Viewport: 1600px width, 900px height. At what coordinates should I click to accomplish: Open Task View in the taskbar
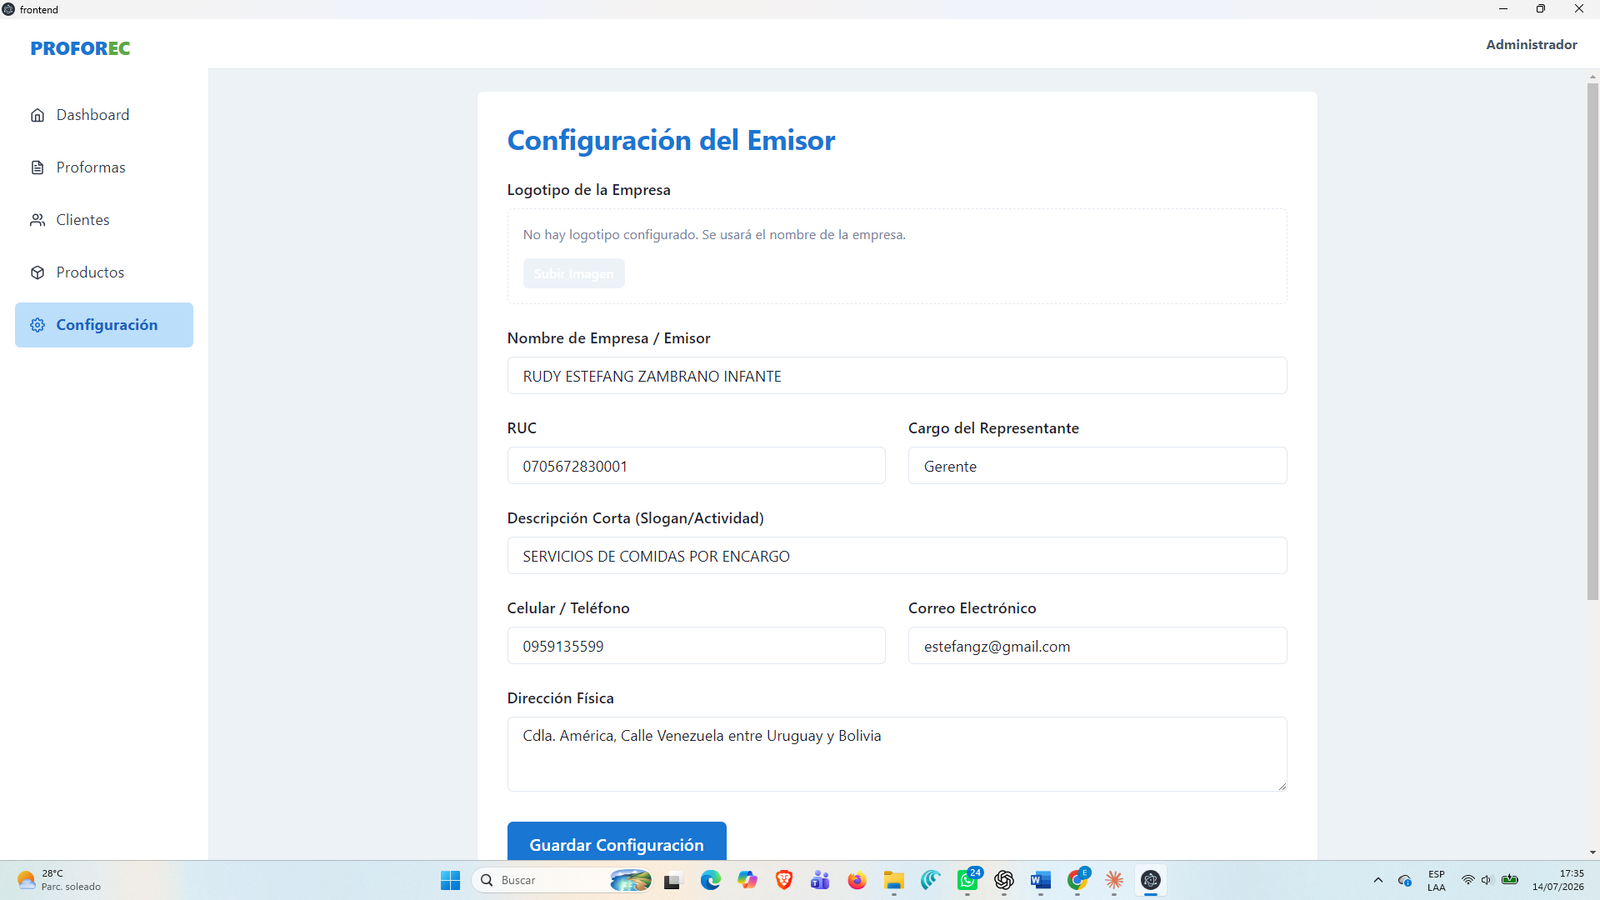(672, 880)
